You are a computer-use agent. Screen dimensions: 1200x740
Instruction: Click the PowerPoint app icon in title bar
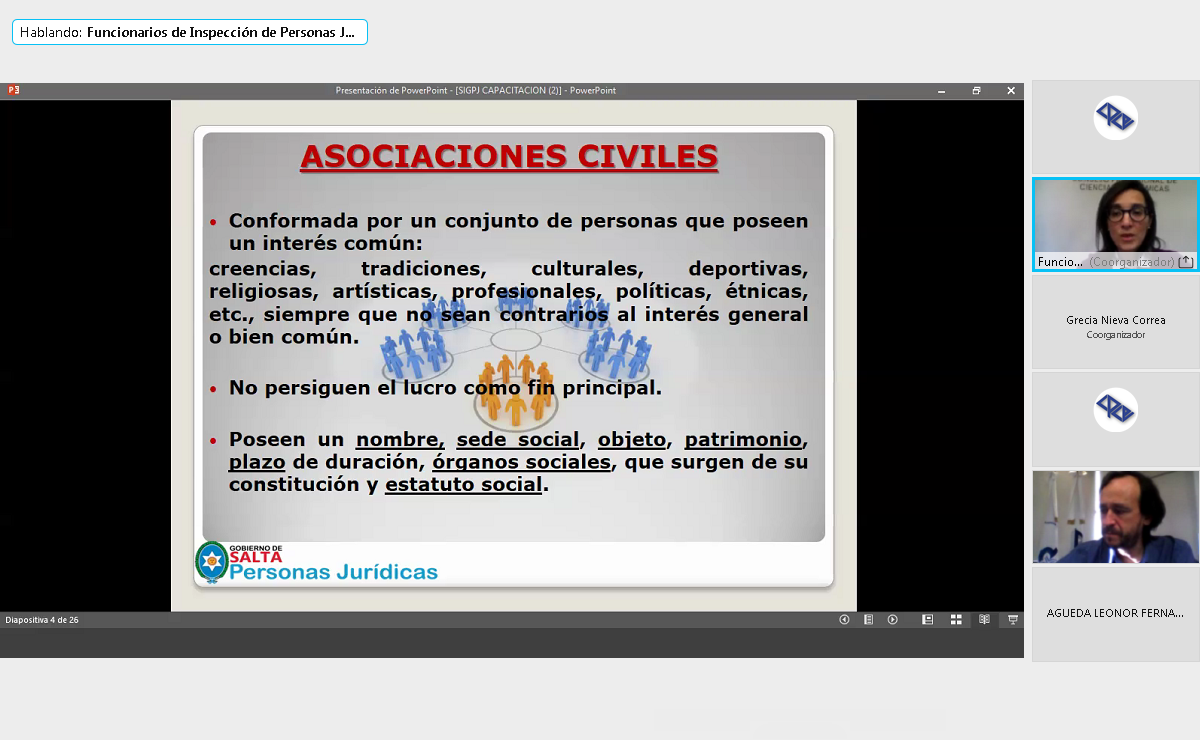click(13, 90)
